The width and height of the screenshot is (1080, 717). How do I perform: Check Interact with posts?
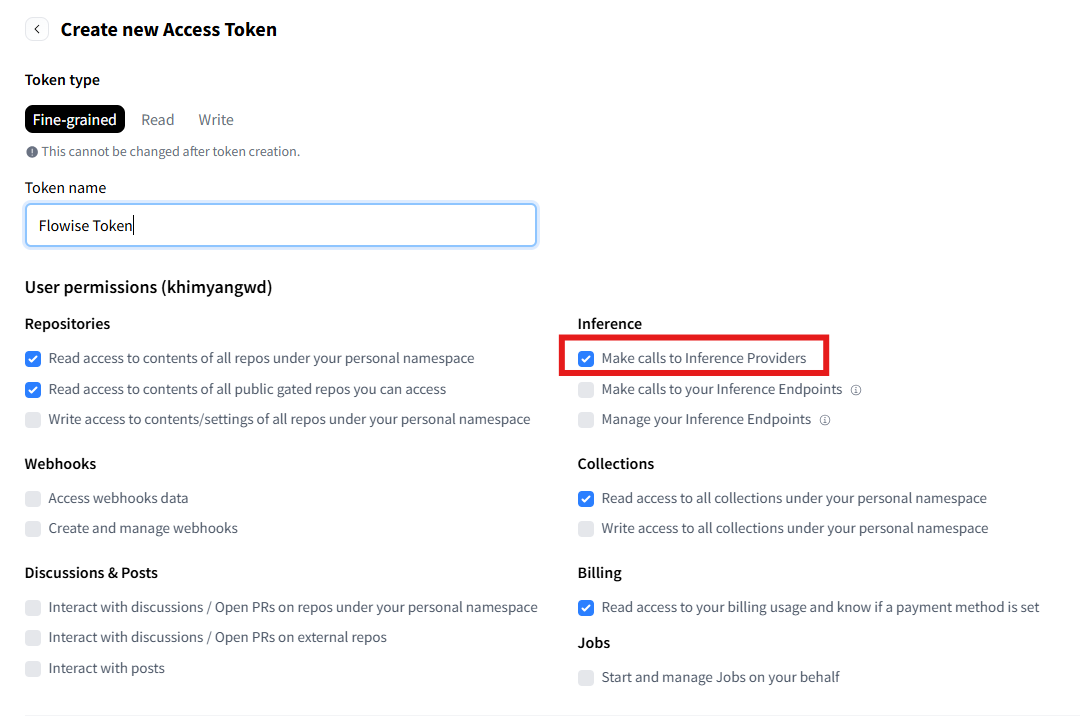34,668
